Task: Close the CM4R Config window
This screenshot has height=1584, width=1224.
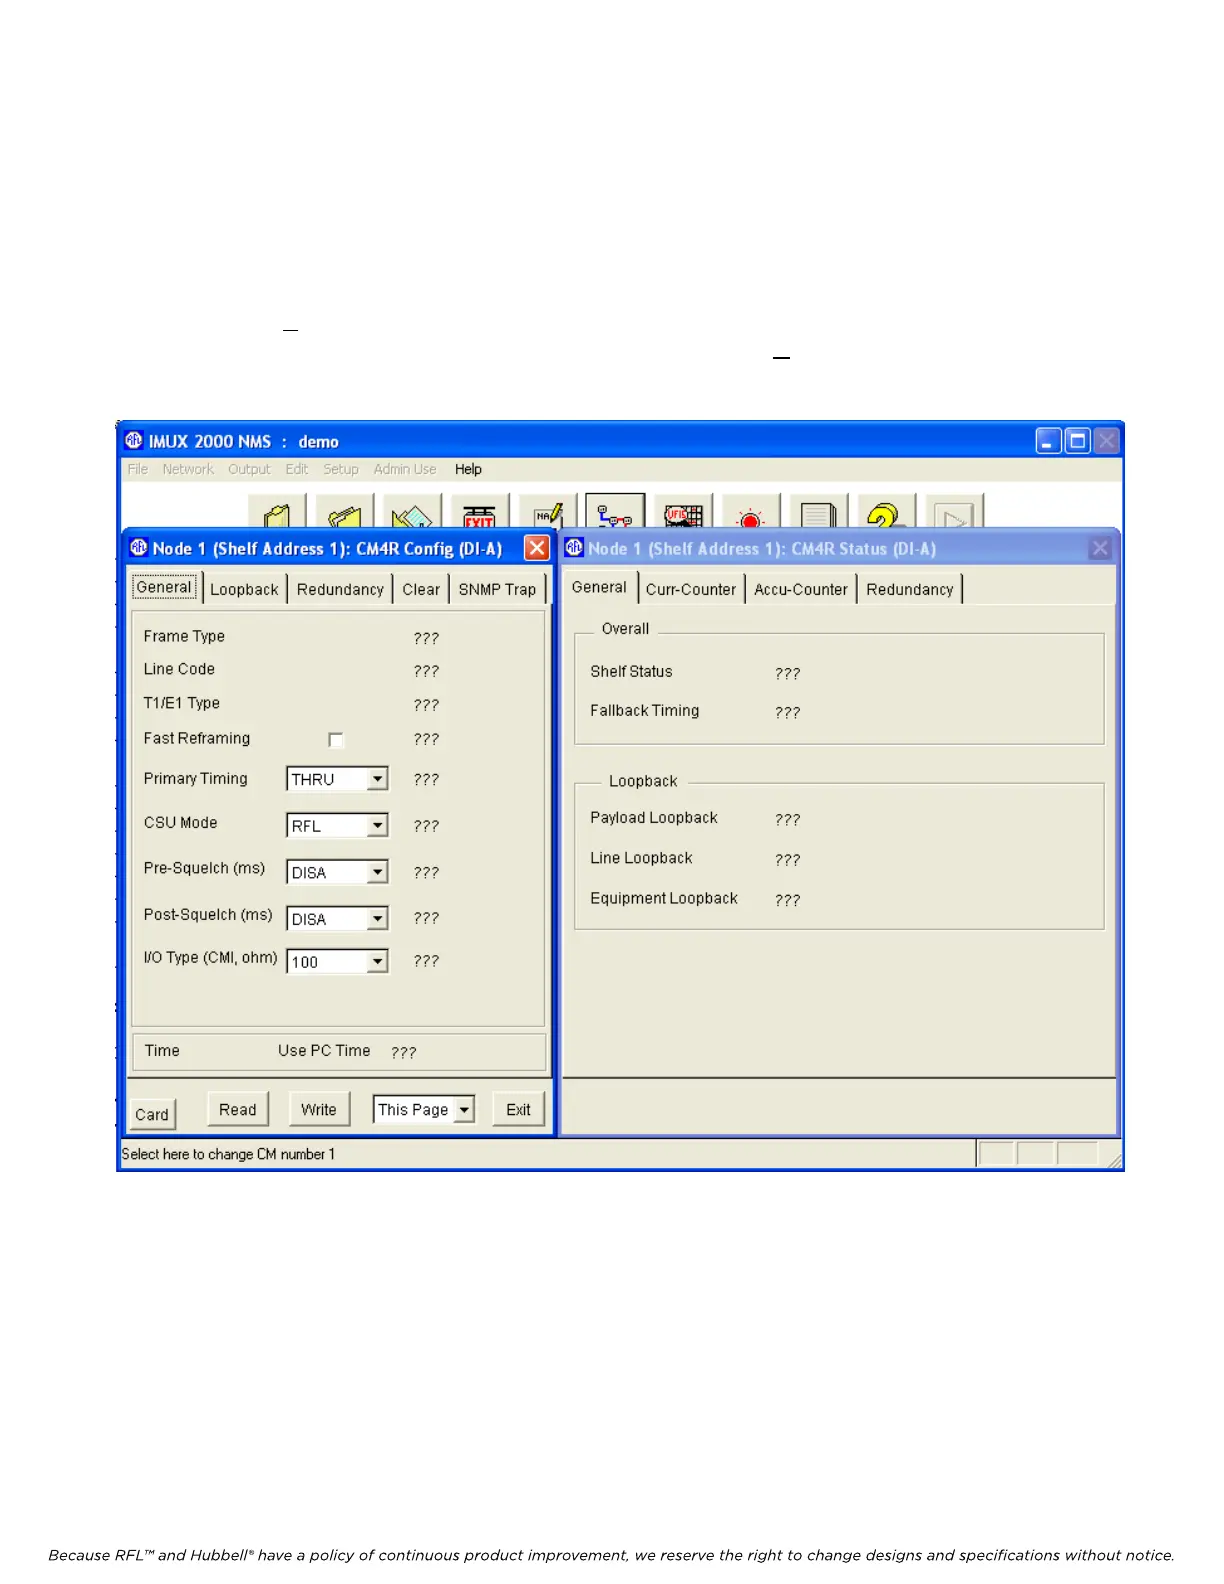Action: point(537,548)
